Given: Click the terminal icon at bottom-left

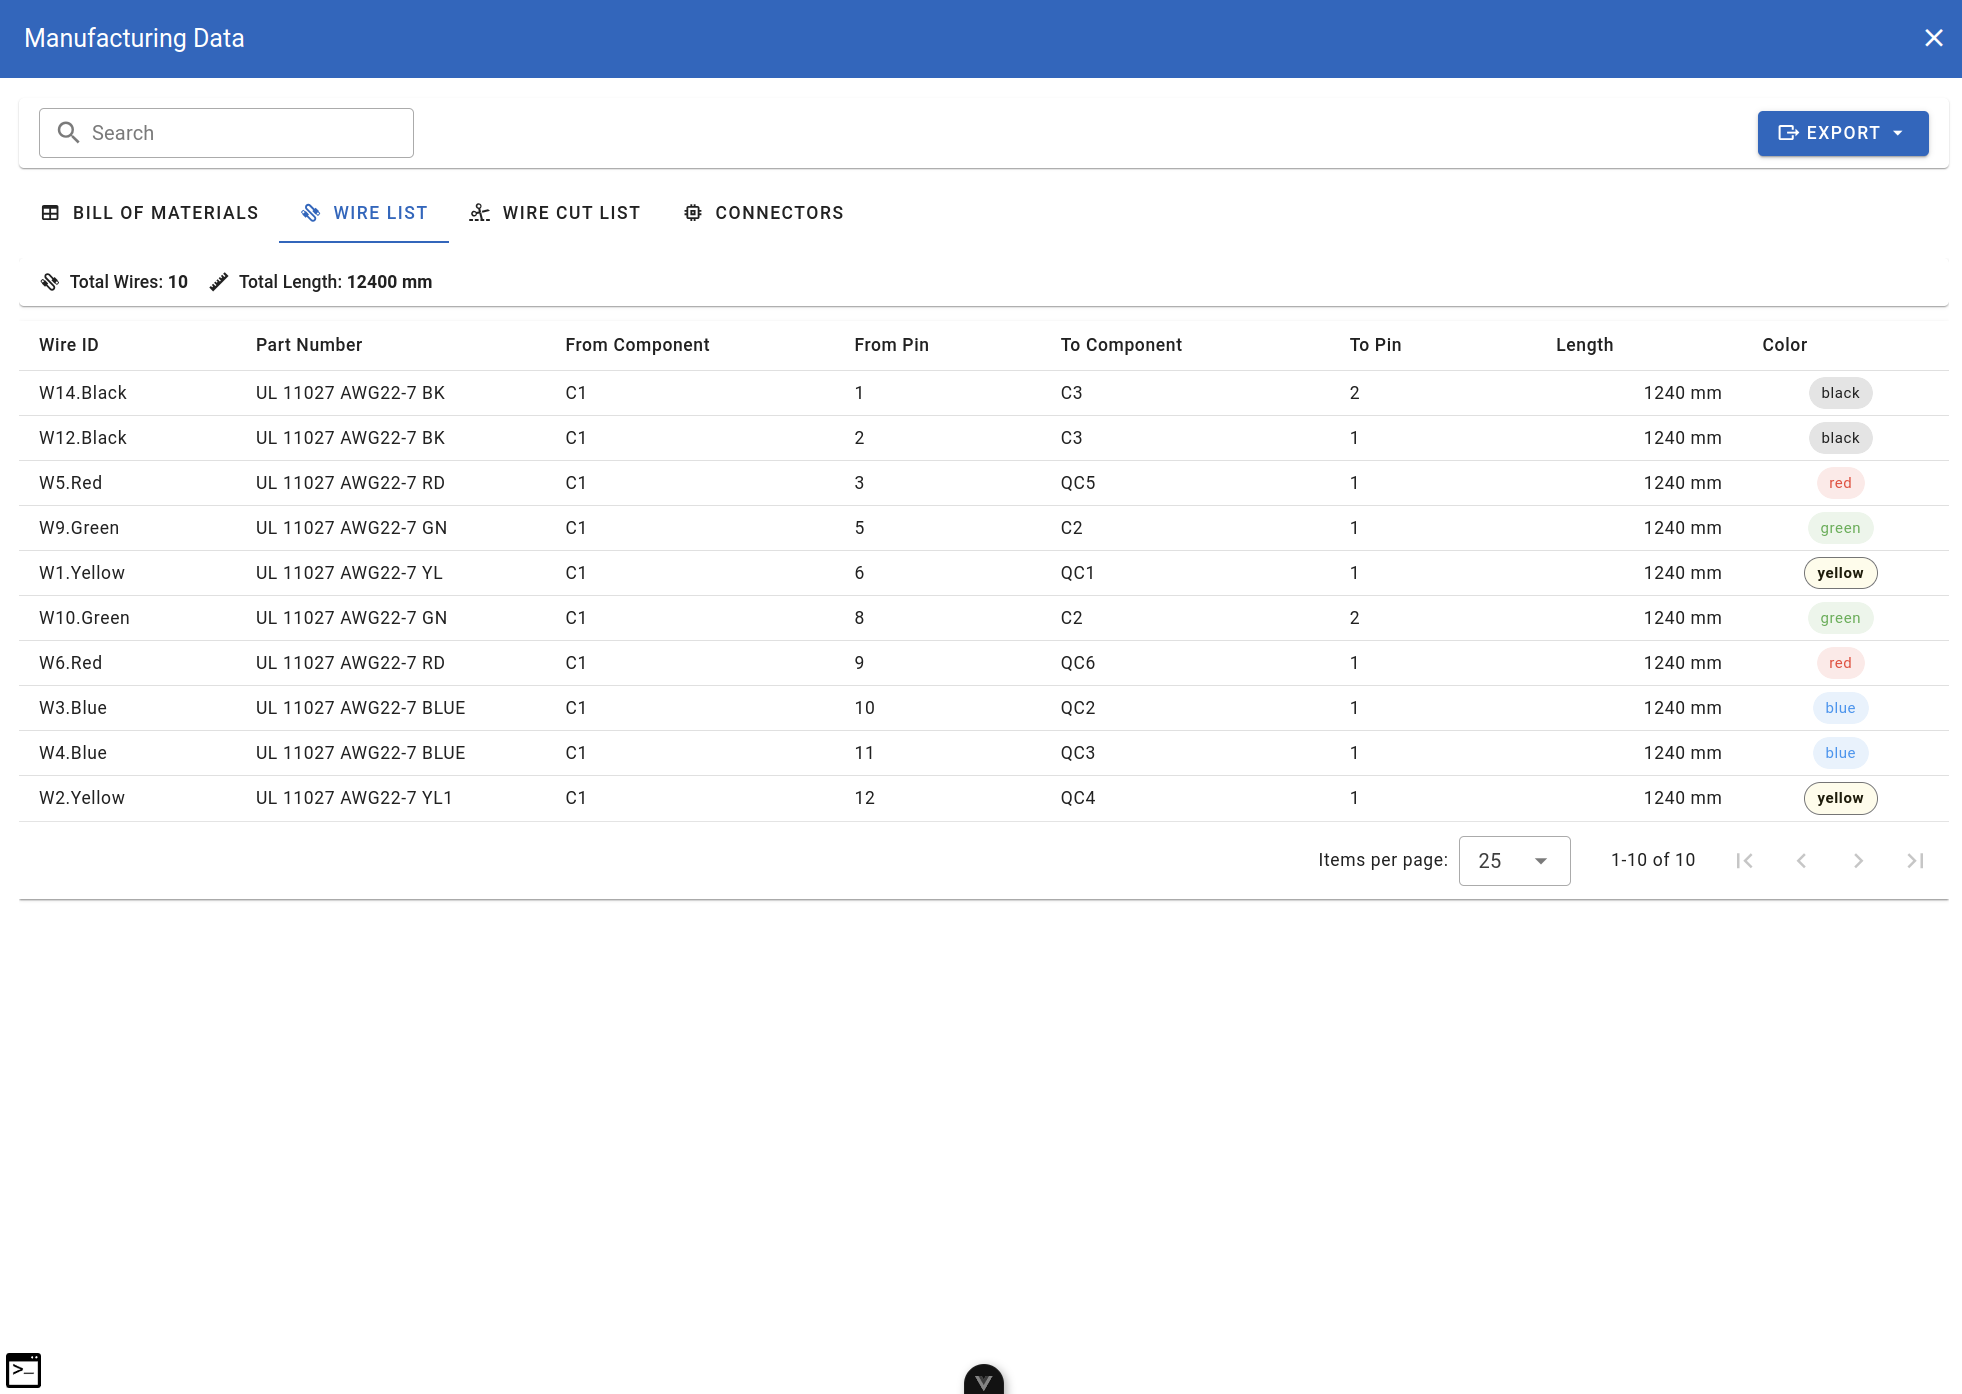Looking at the screenshot, I should [x=23, y=1370].
